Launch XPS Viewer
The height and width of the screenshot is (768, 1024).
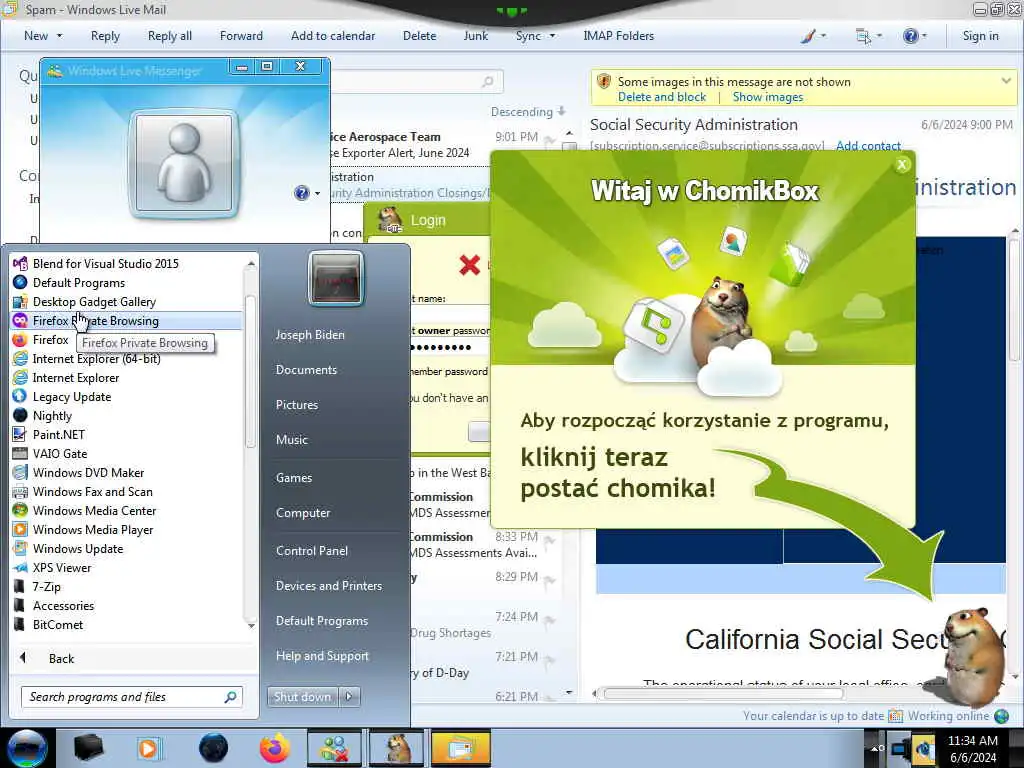[62, 568]
